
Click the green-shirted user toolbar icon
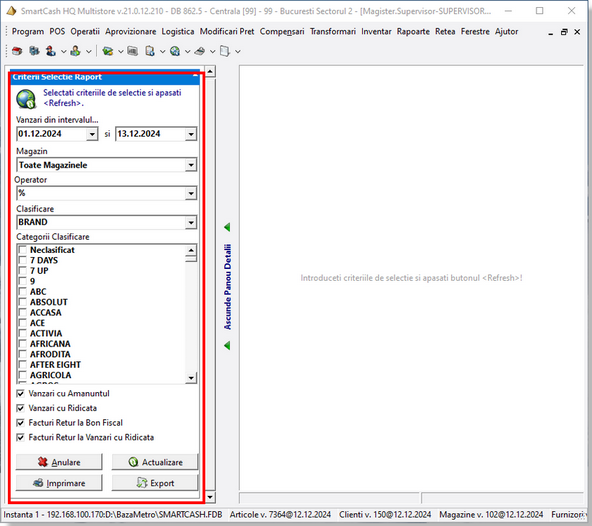point(76,51)
